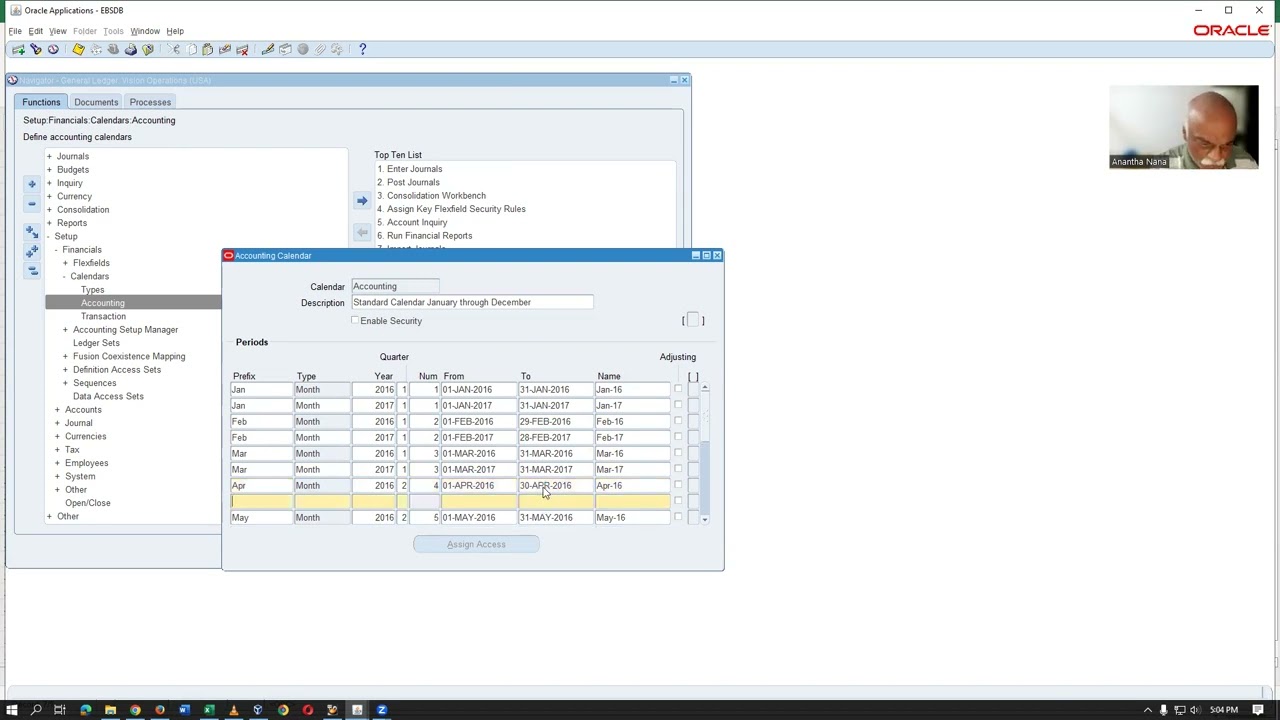Select Account Inquiry in Top Ten List
The height and width of the screenshot is (720, 1280).
(412, 222)
